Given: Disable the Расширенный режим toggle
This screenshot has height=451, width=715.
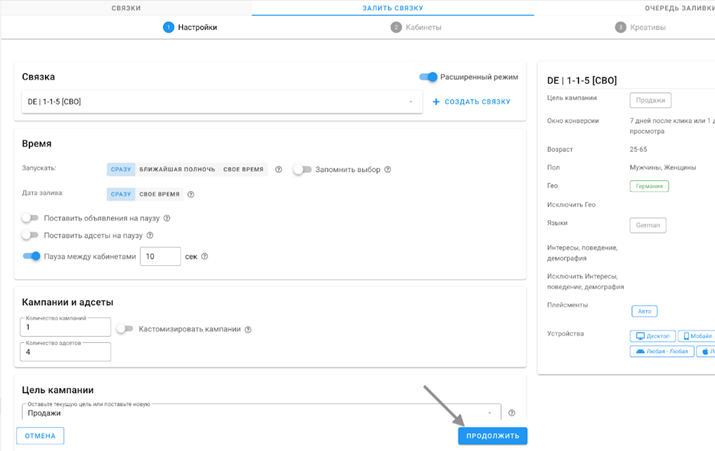Looking at the screenshot, I should pos(428,77).
